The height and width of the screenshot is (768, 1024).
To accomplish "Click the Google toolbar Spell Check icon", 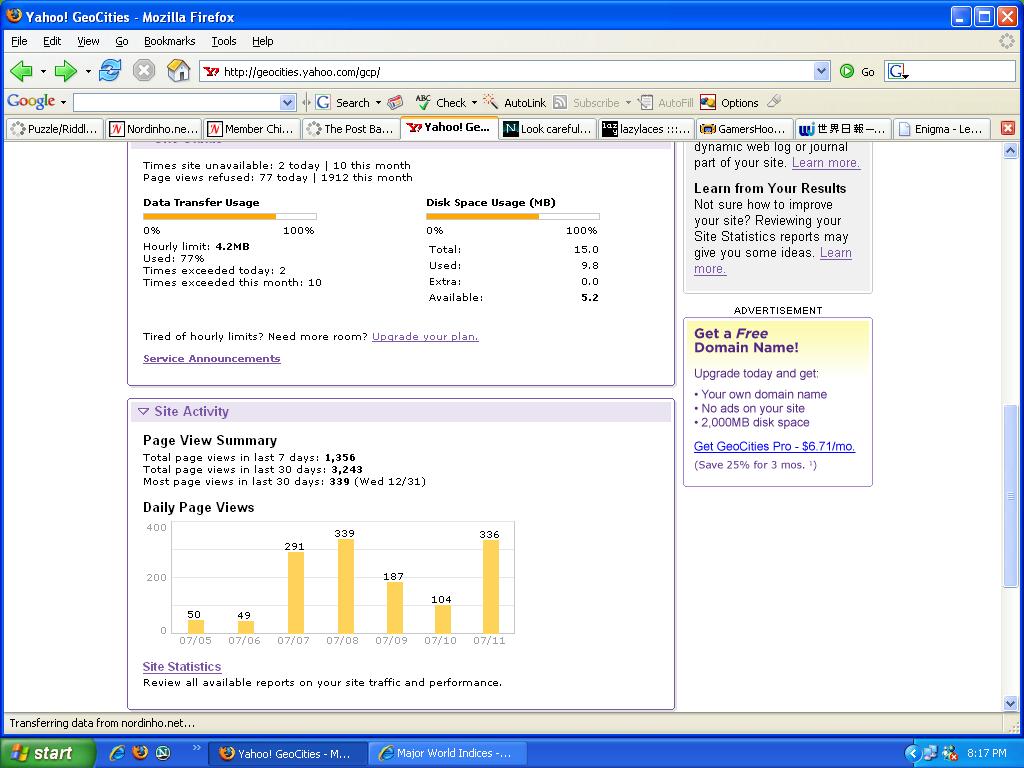I will tap(424, 102).
